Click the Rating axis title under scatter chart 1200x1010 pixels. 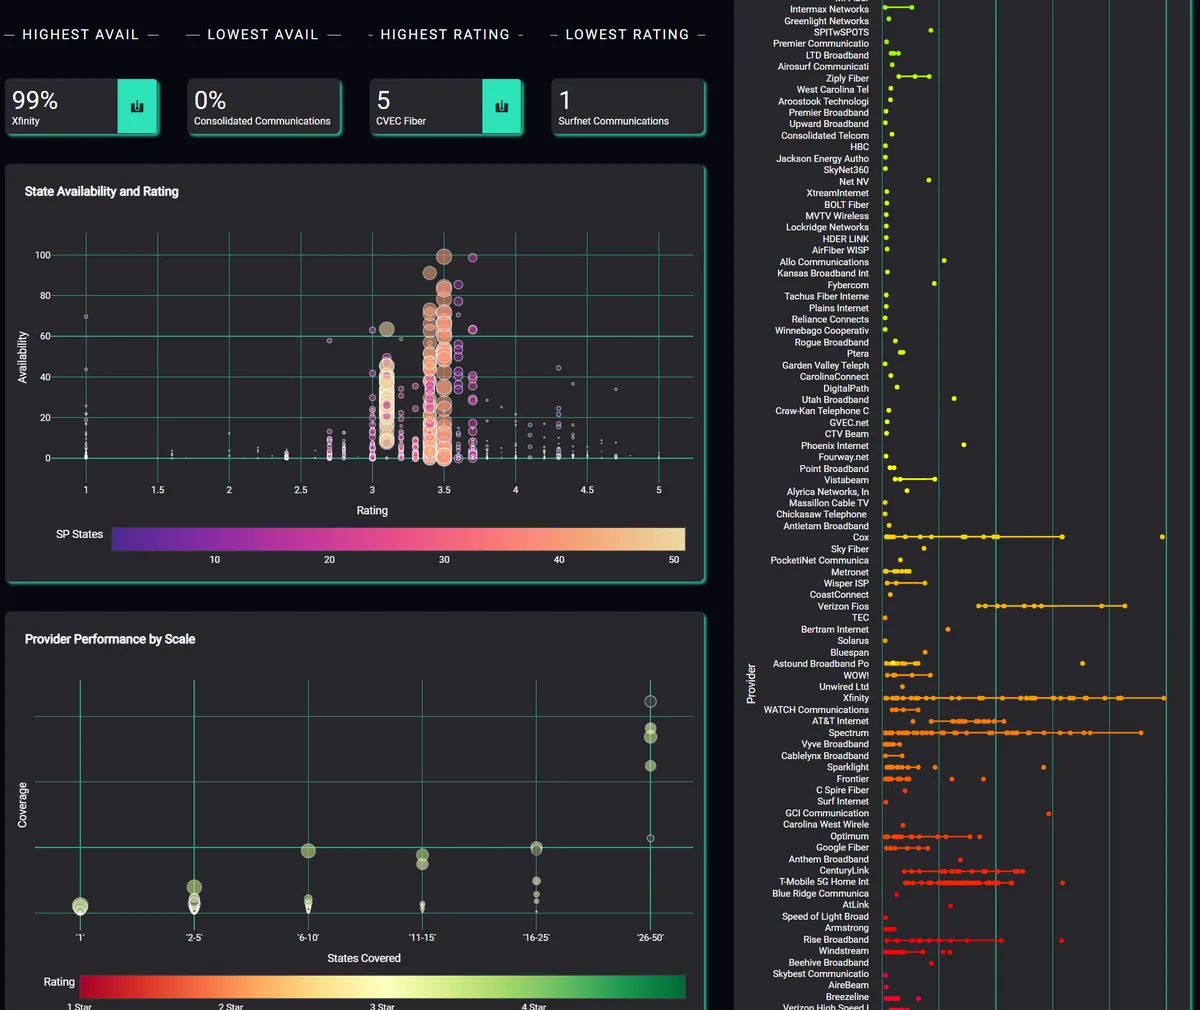click(372, 511)
